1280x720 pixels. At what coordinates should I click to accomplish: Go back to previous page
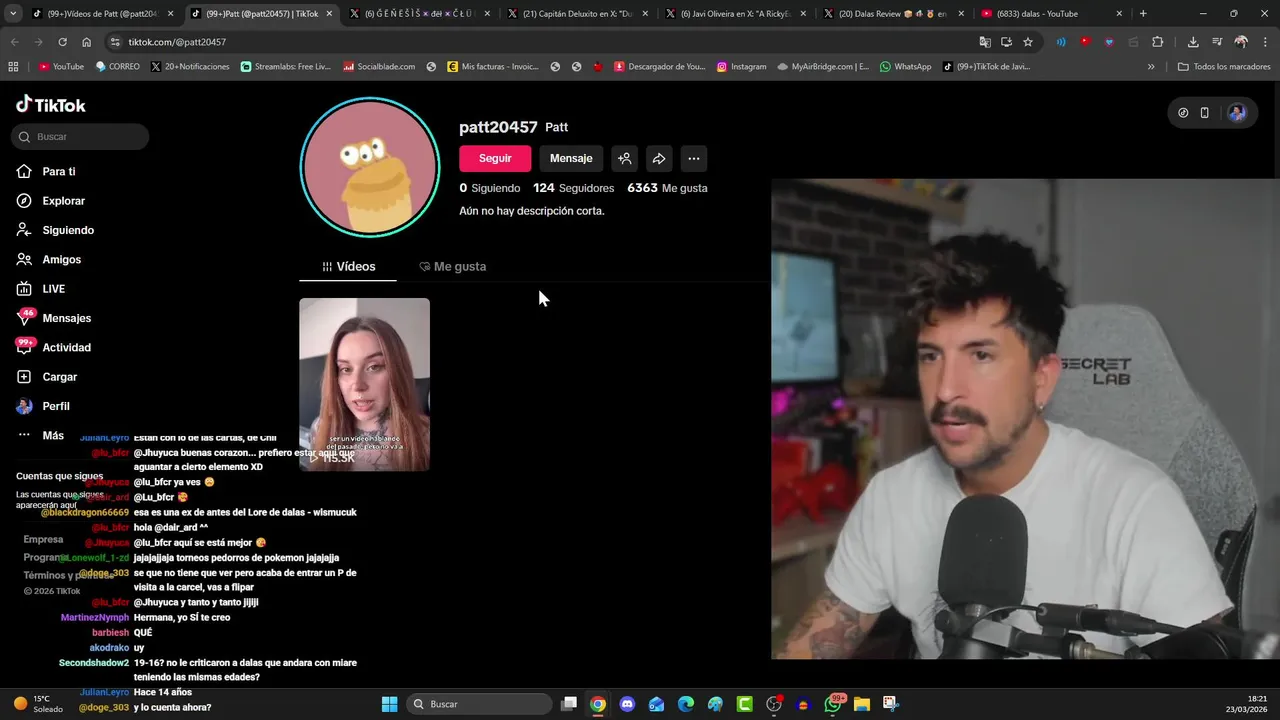[x=14, y=42]
